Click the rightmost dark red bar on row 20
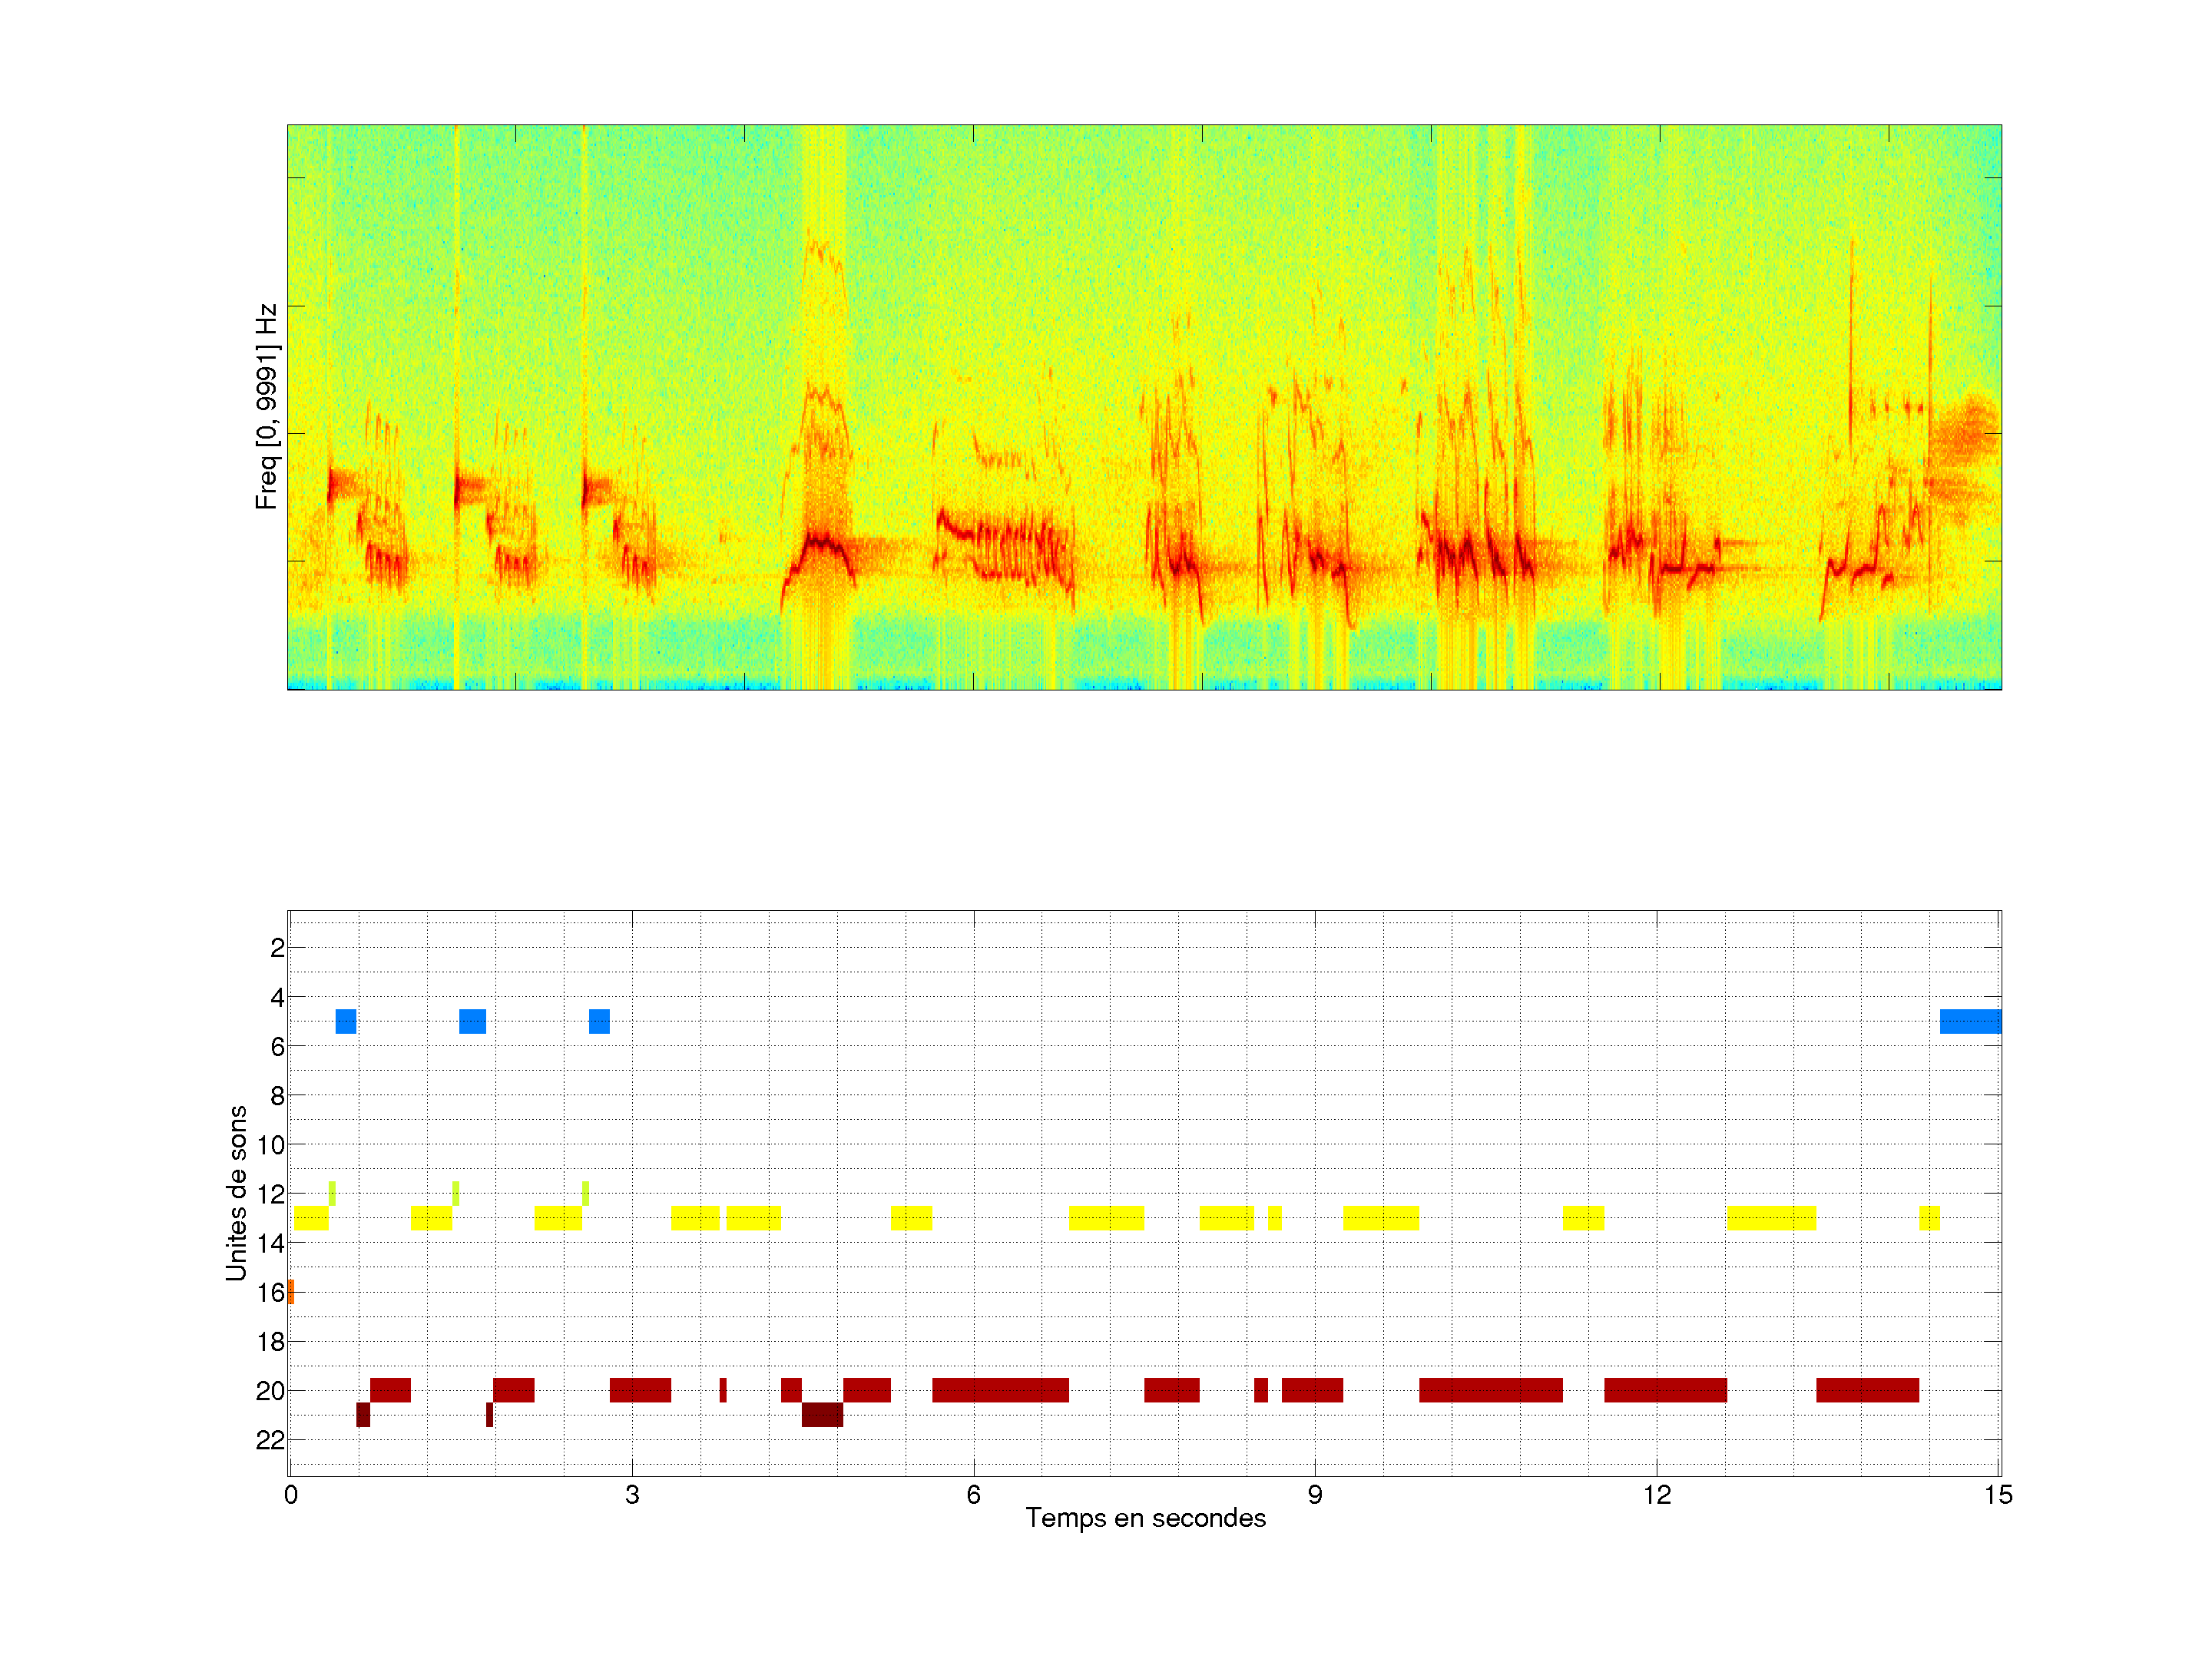This screenshot has height=1659, width=2212. tap(1867, 1390)
